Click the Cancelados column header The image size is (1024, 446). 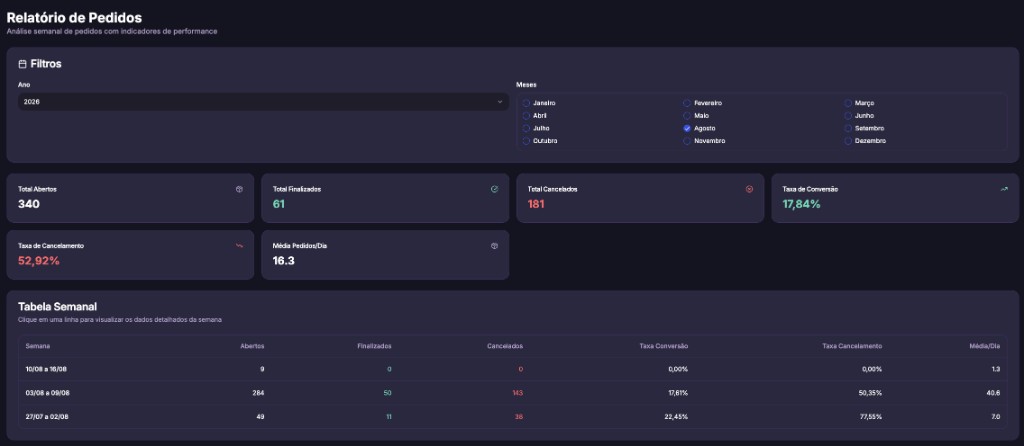click(x=505, y=346)
